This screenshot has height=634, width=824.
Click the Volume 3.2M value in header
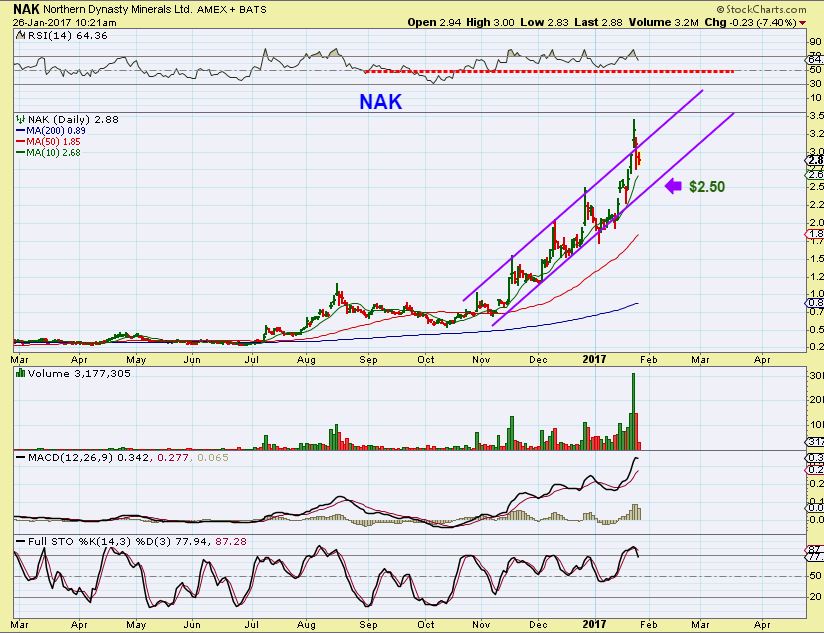tap(664, 22)
